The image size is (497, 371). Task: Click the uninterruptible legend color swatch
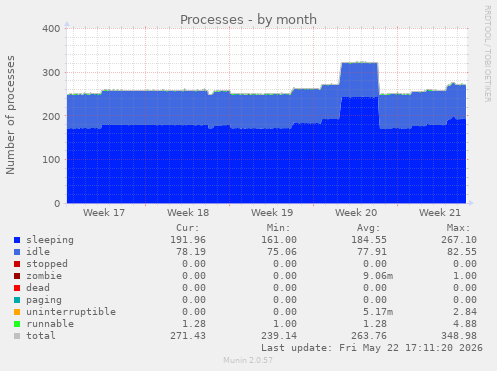(17, 312)
